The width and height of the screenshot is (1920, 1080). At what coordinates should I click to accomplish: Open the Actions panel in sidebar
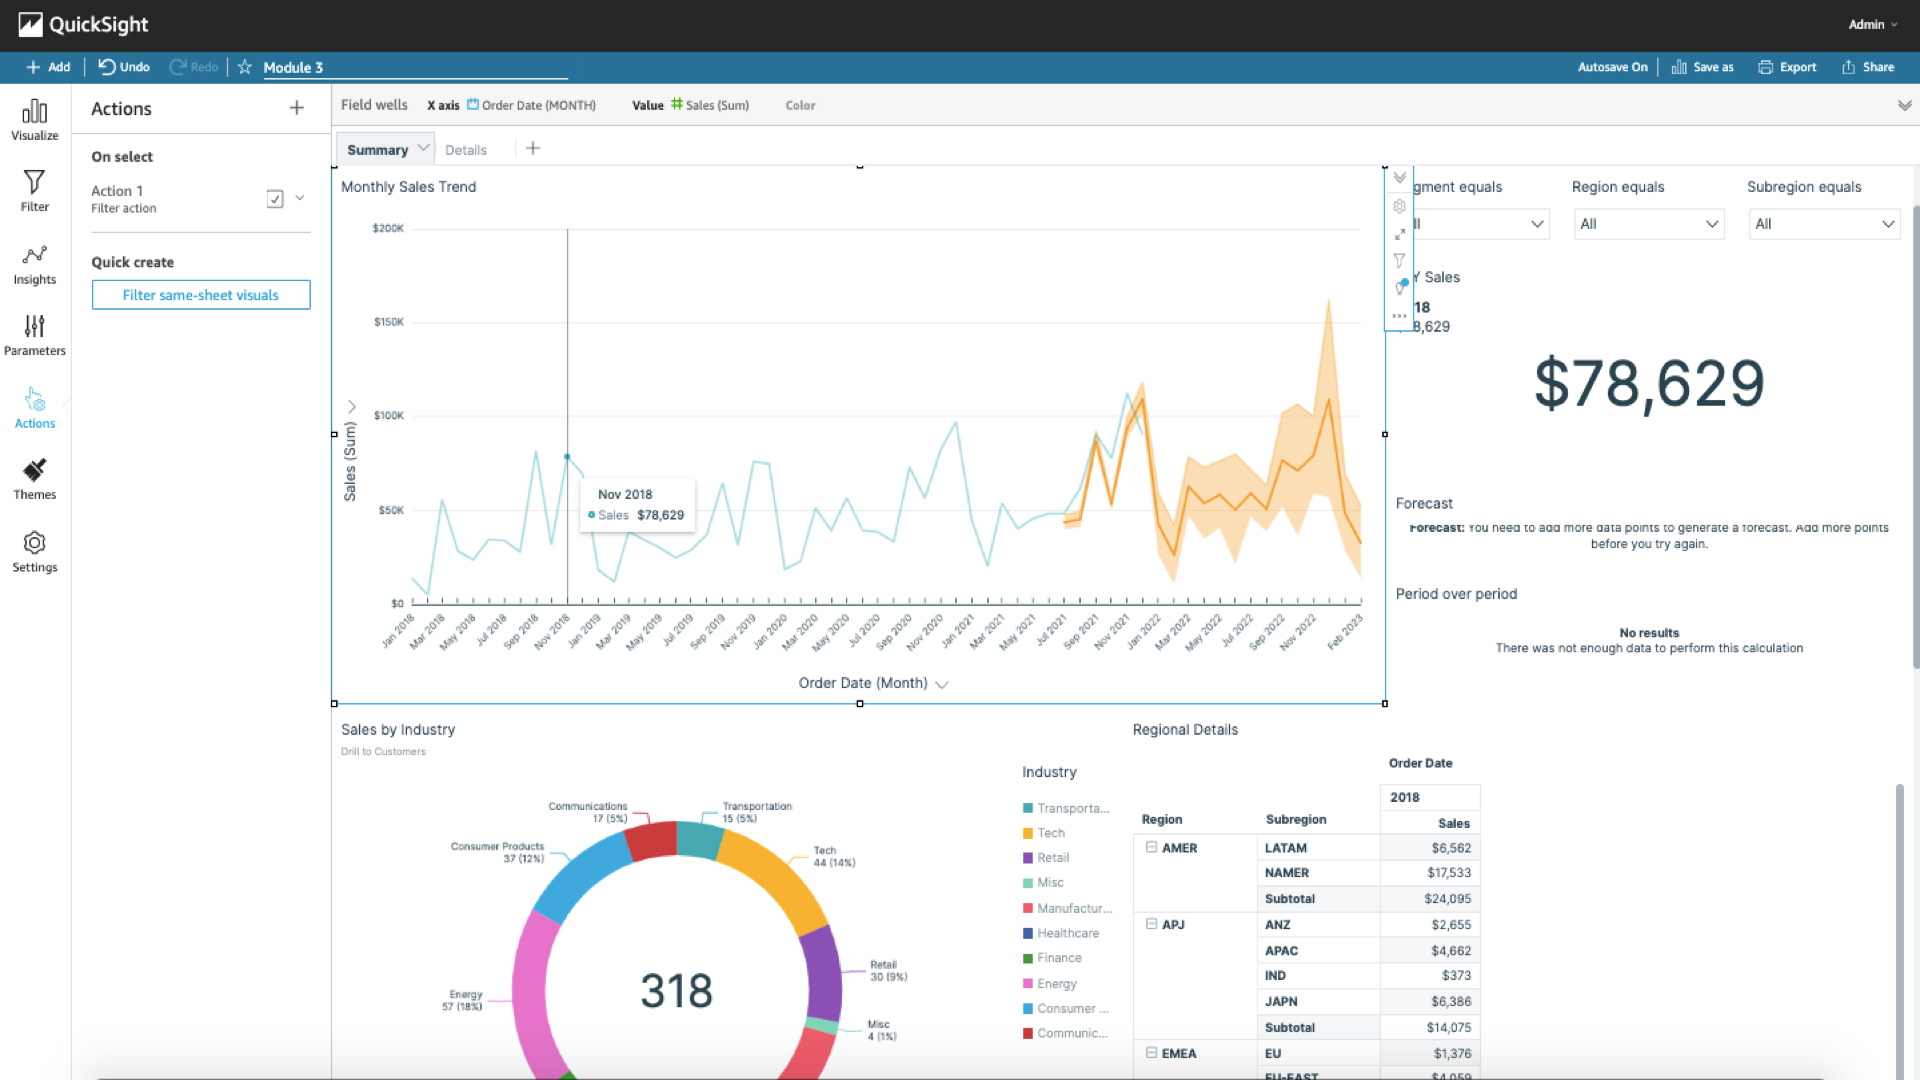pos(34,408)
